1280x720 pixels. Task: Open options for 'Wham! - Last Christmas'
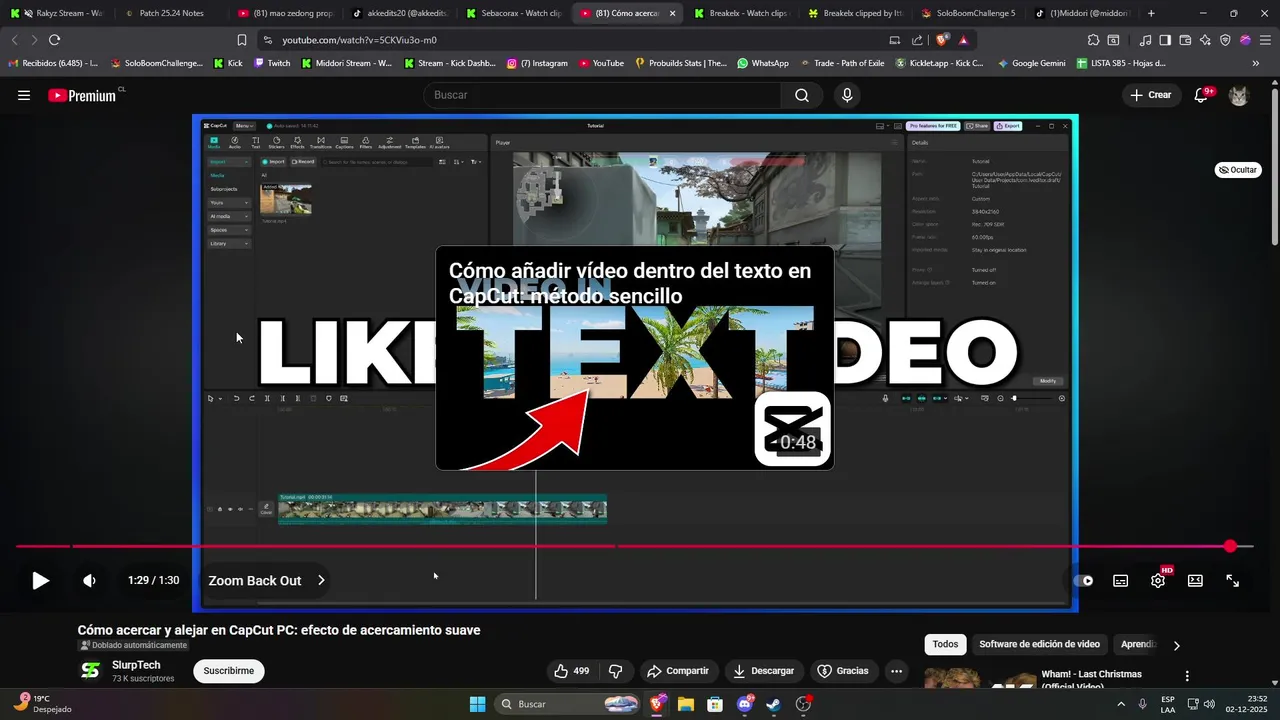(1187, 677)
